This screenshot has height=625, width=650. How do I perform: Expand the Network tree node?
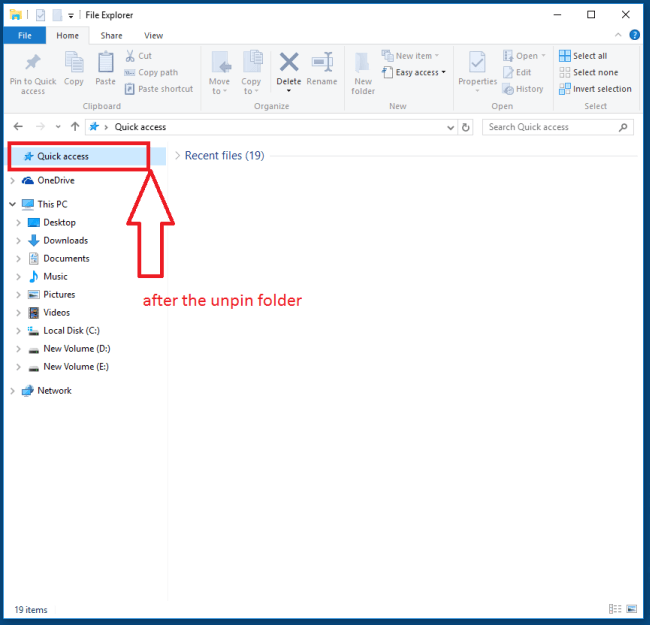click(12, 391)
